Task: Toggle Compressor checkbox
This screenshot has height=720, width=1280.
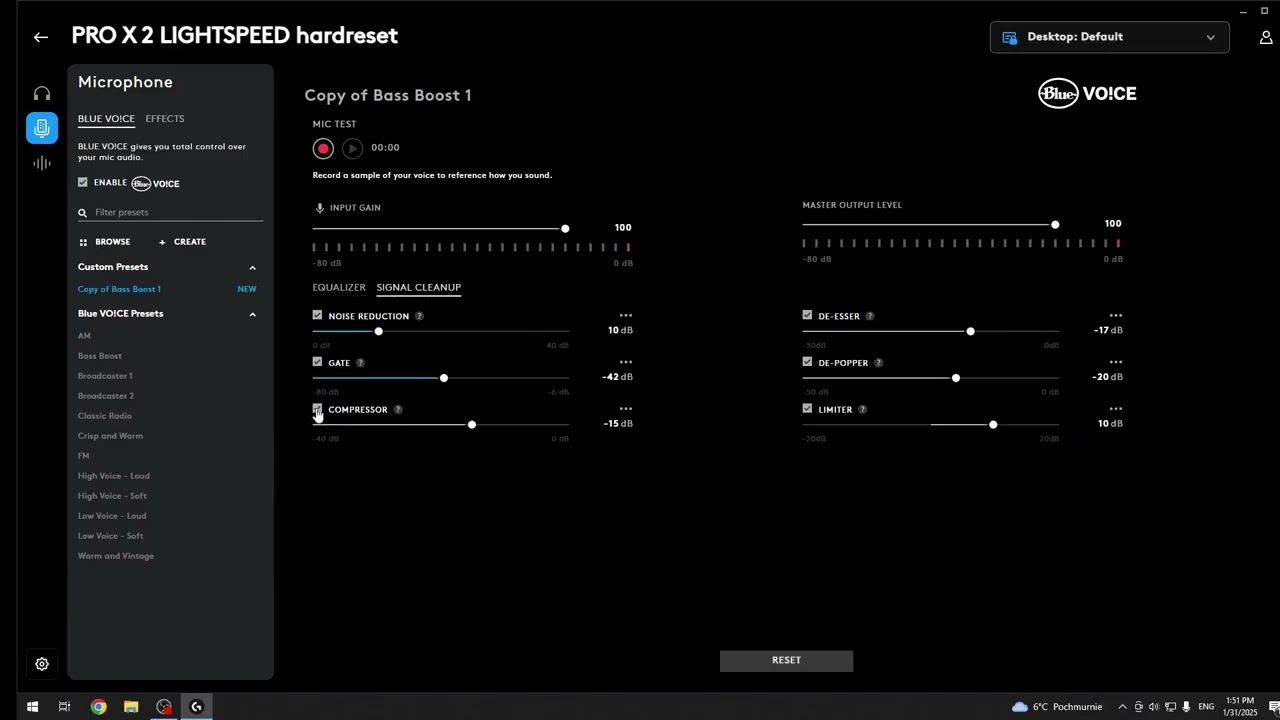Action: pos(318,409)
